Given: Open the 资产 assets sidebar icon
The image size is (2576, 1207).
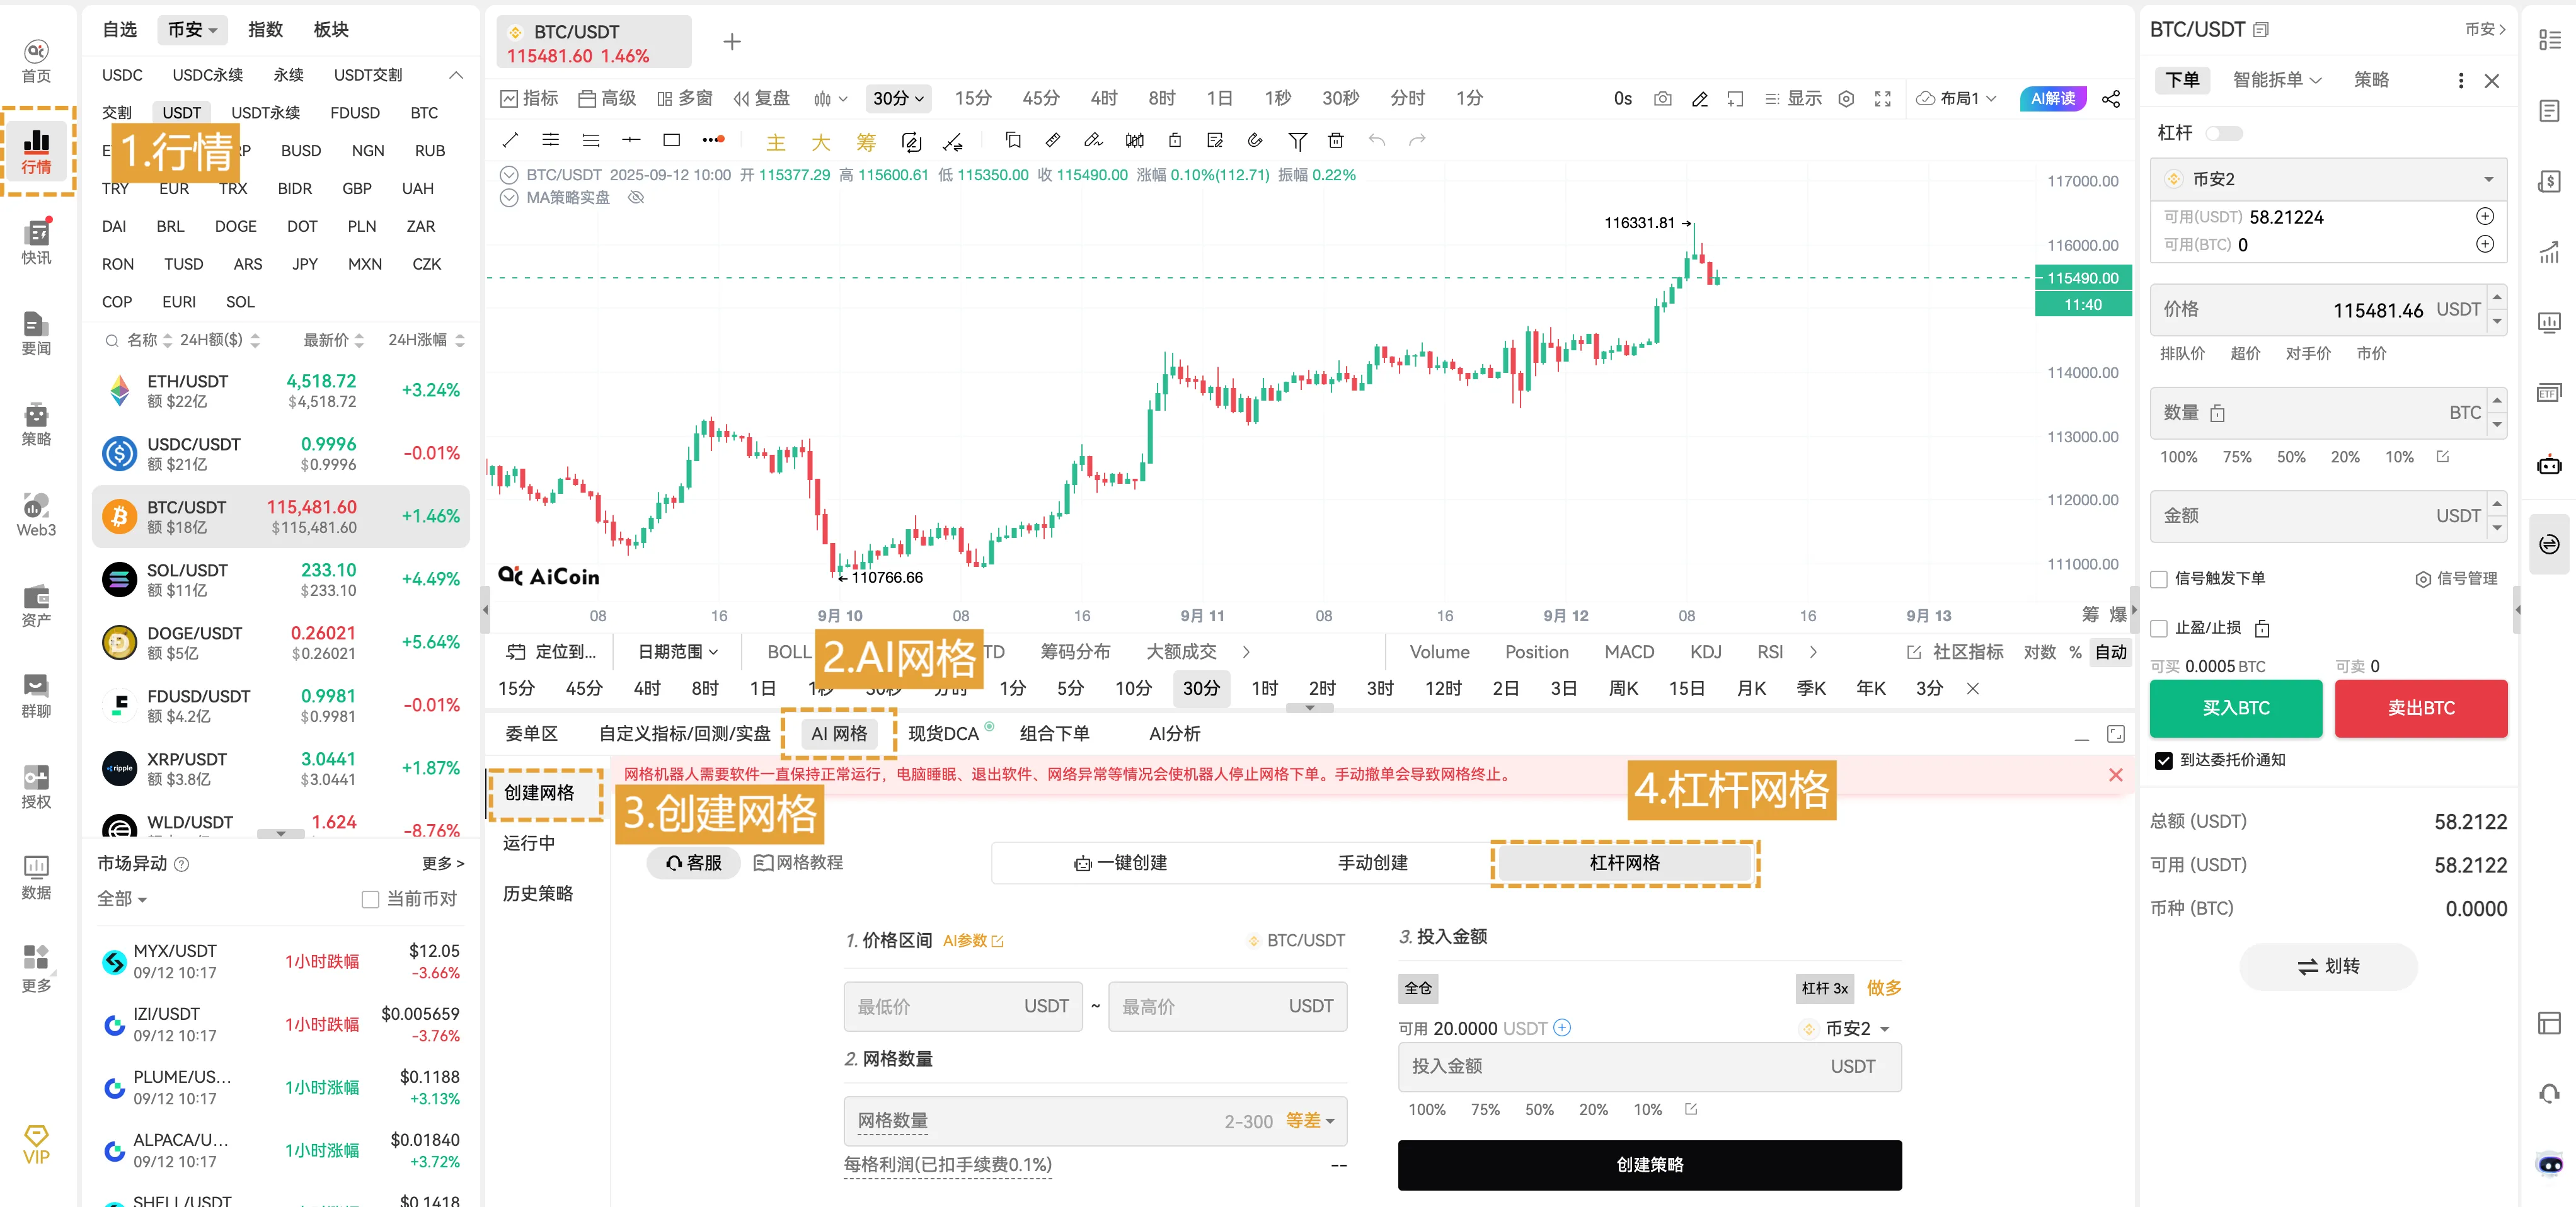Looking at the screenshot, I should point(36,604).
